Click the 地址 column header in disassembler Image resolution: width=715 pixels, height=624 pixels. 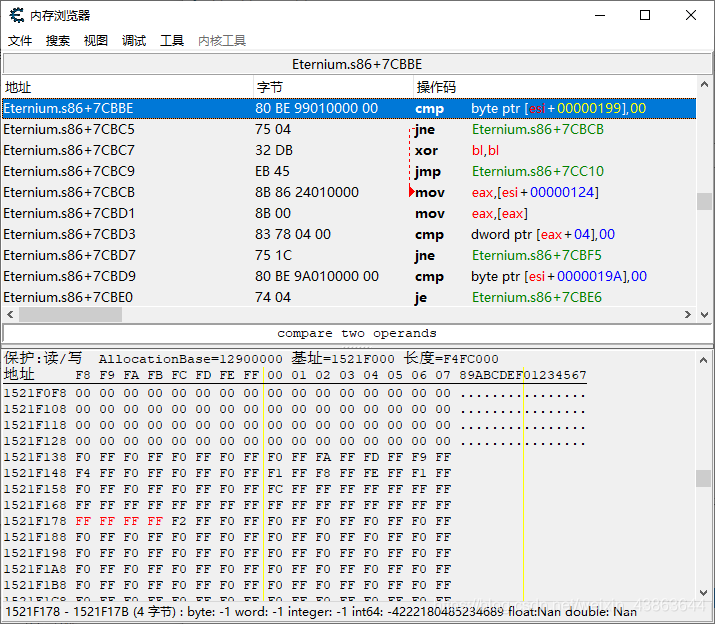(x=128, y=87)
